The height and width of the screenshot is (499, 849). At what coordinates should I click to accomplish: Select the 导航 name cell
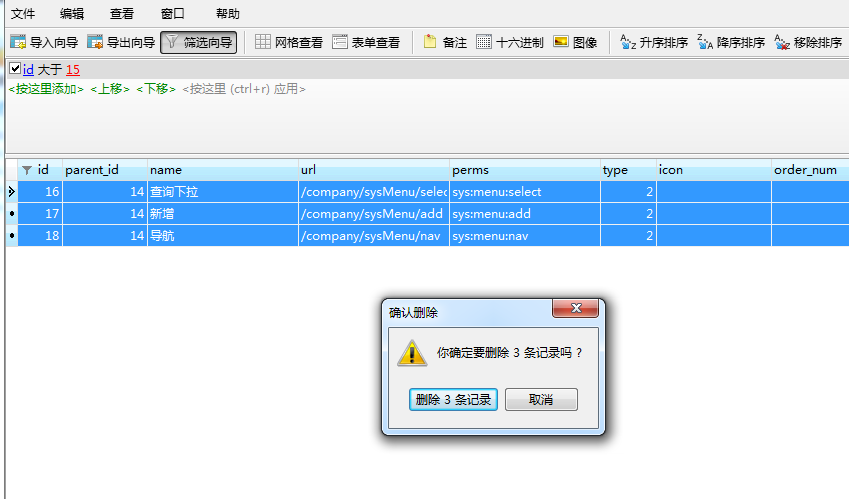pyautogui.click(x=223, y=235)
